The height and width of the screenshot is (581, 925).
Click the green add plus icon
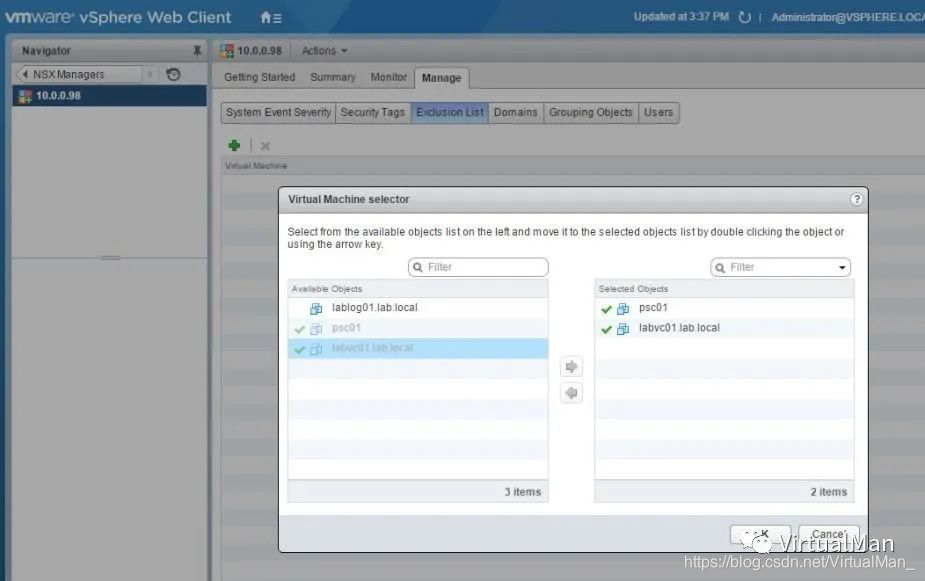click(234, 145)
